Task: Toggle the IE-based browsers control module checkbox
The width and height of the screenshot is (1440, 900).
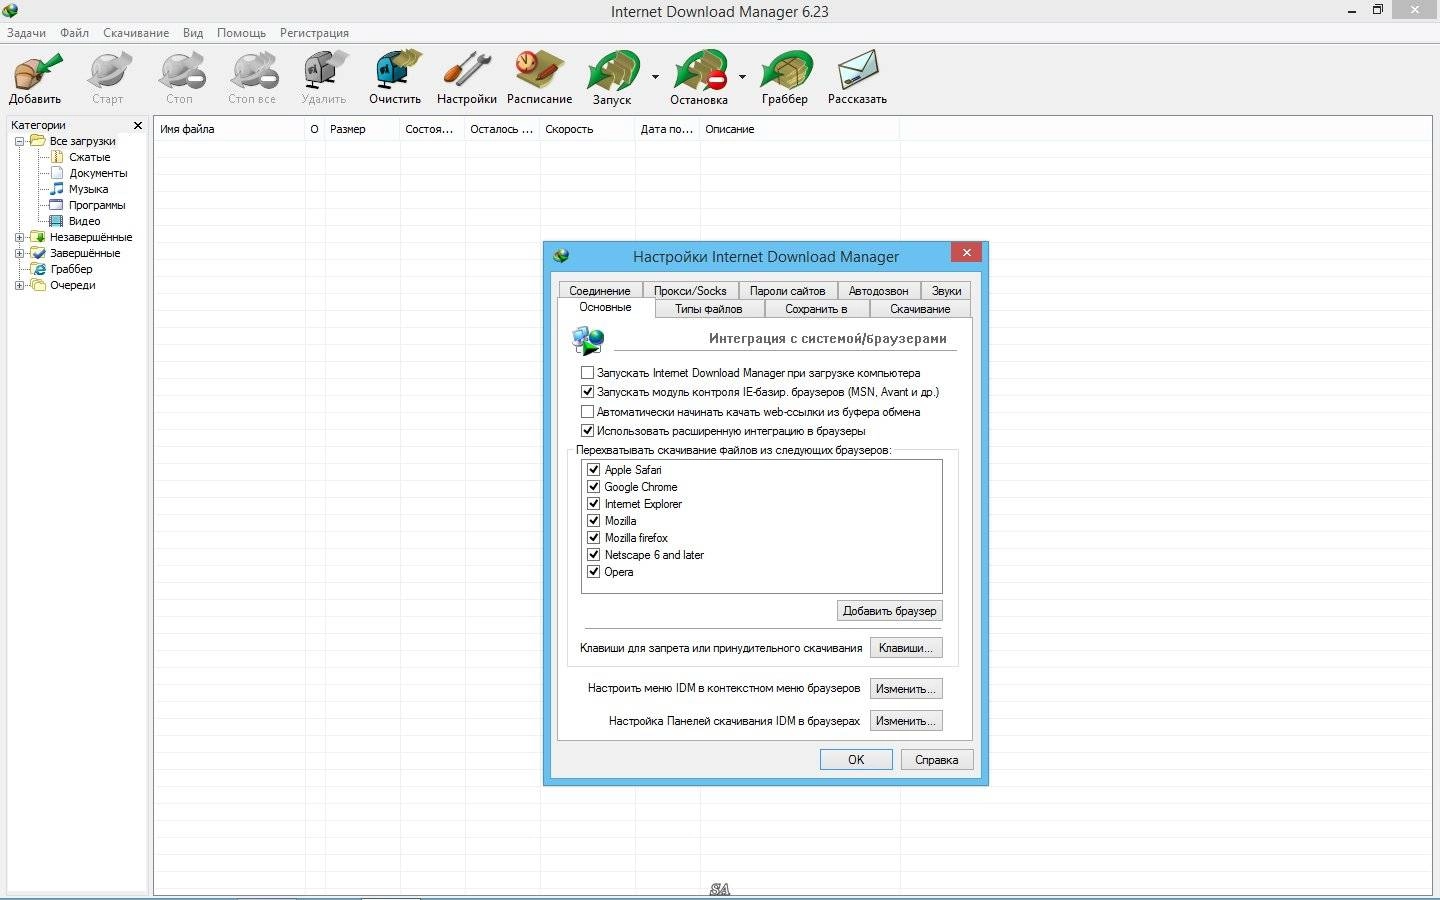Action: (x=588, y=392)
